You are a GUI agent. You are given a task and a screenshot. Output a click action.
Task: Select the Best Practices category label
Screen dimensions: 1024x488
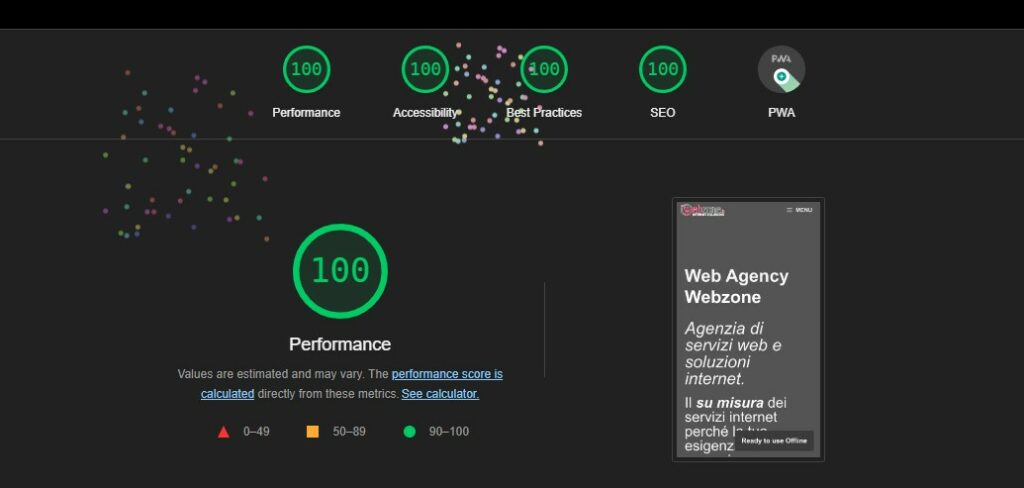544,112
